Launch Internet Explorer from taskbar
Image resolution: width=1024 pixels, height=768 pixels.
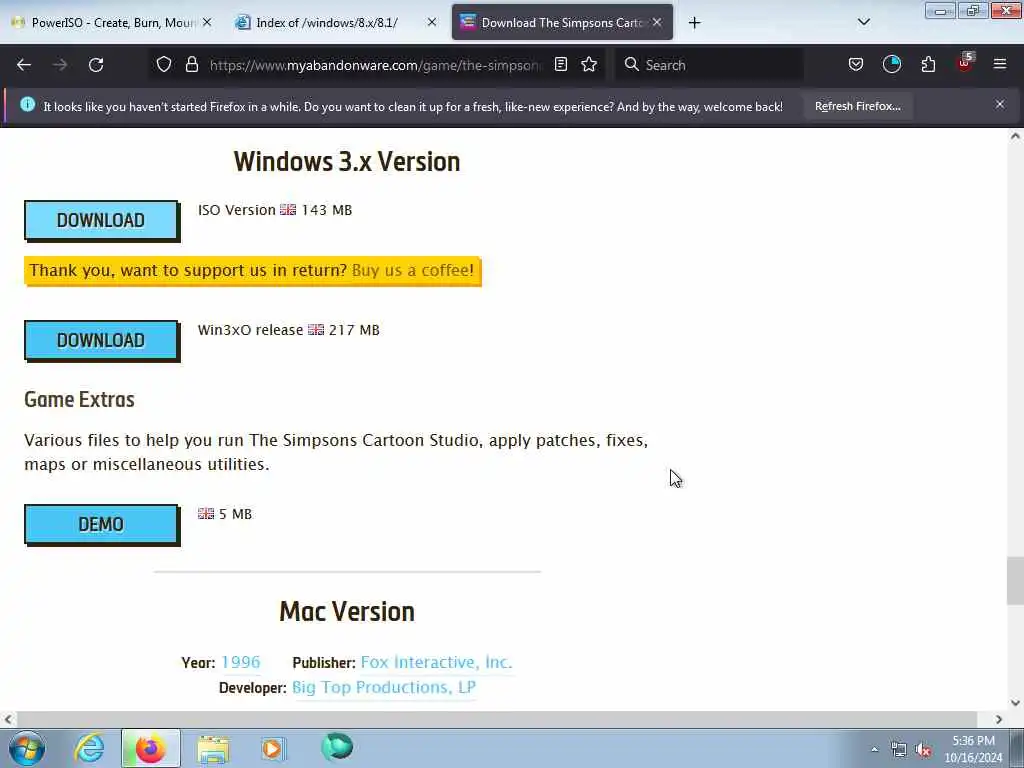89,748
